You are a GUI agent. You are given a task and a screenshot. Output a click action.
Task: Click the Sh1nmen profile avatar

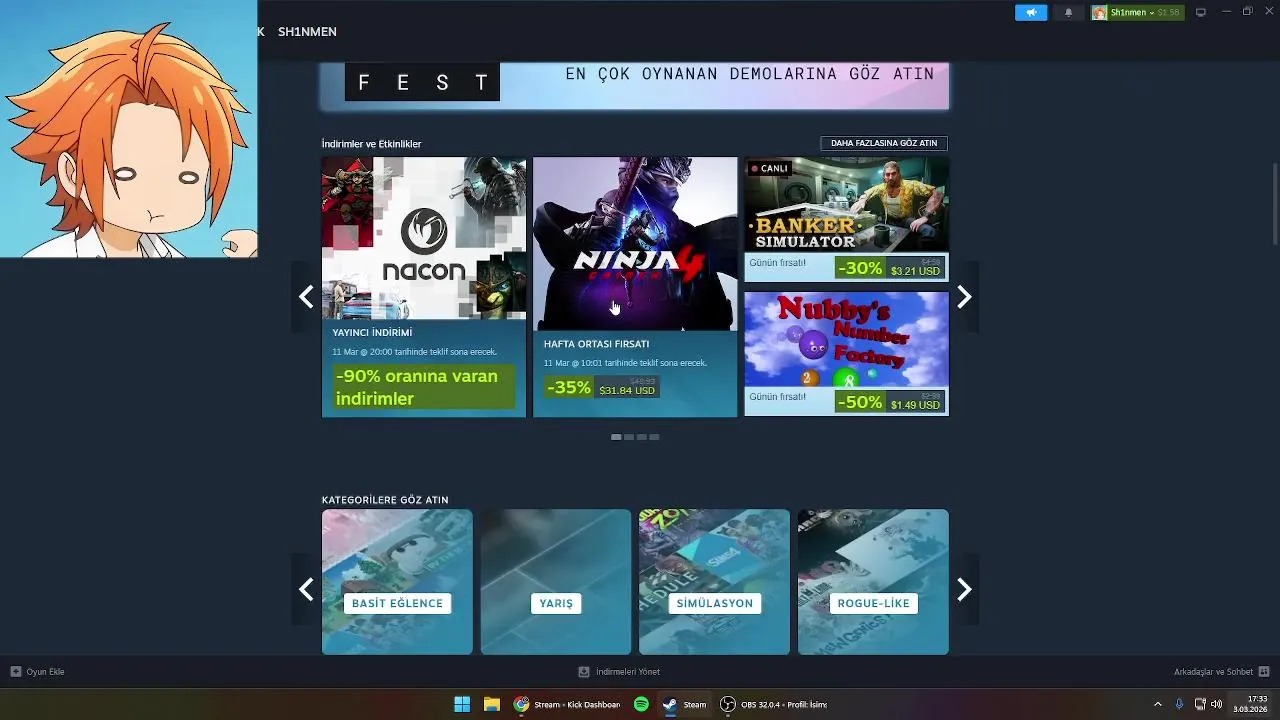point(1100,12)
